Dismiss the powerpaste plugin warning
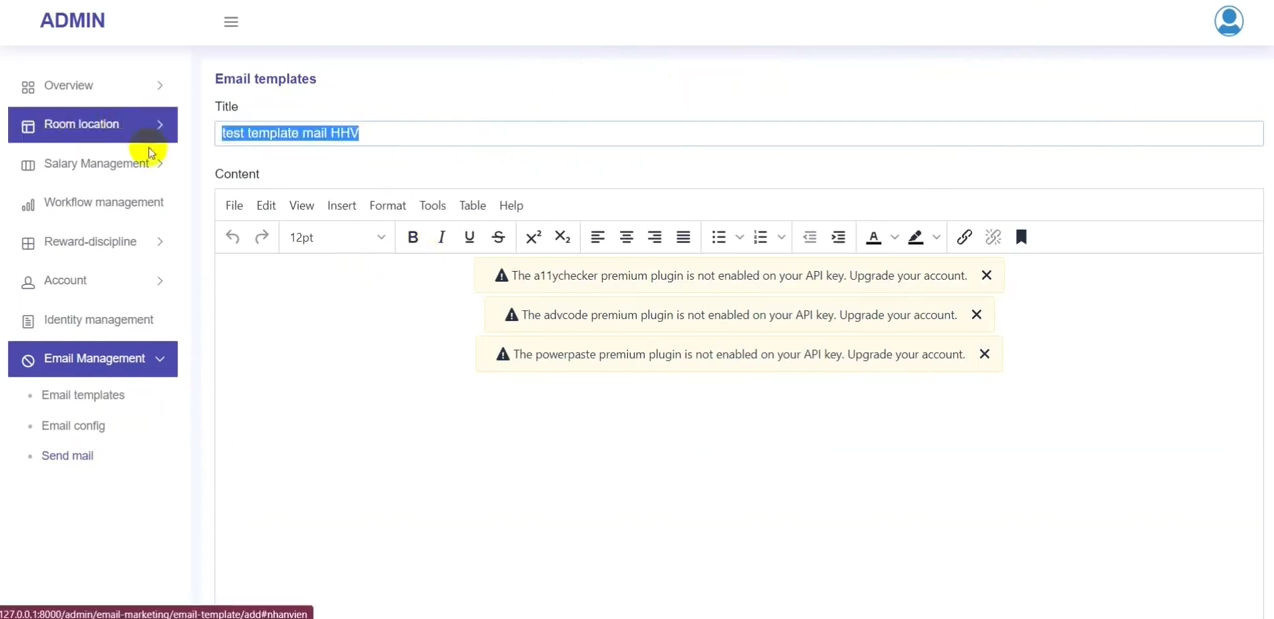1274x619 pixels. click(x=984, y=354)
